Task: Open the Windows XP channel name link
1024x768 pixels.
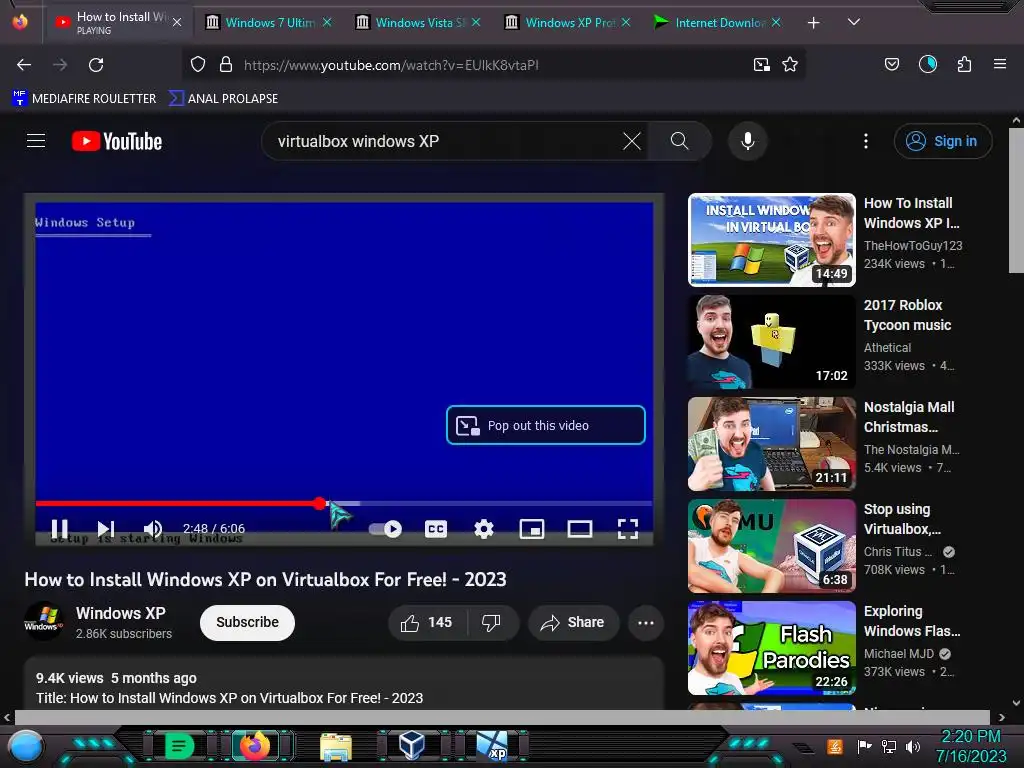Action: click(x=121, y=613)
